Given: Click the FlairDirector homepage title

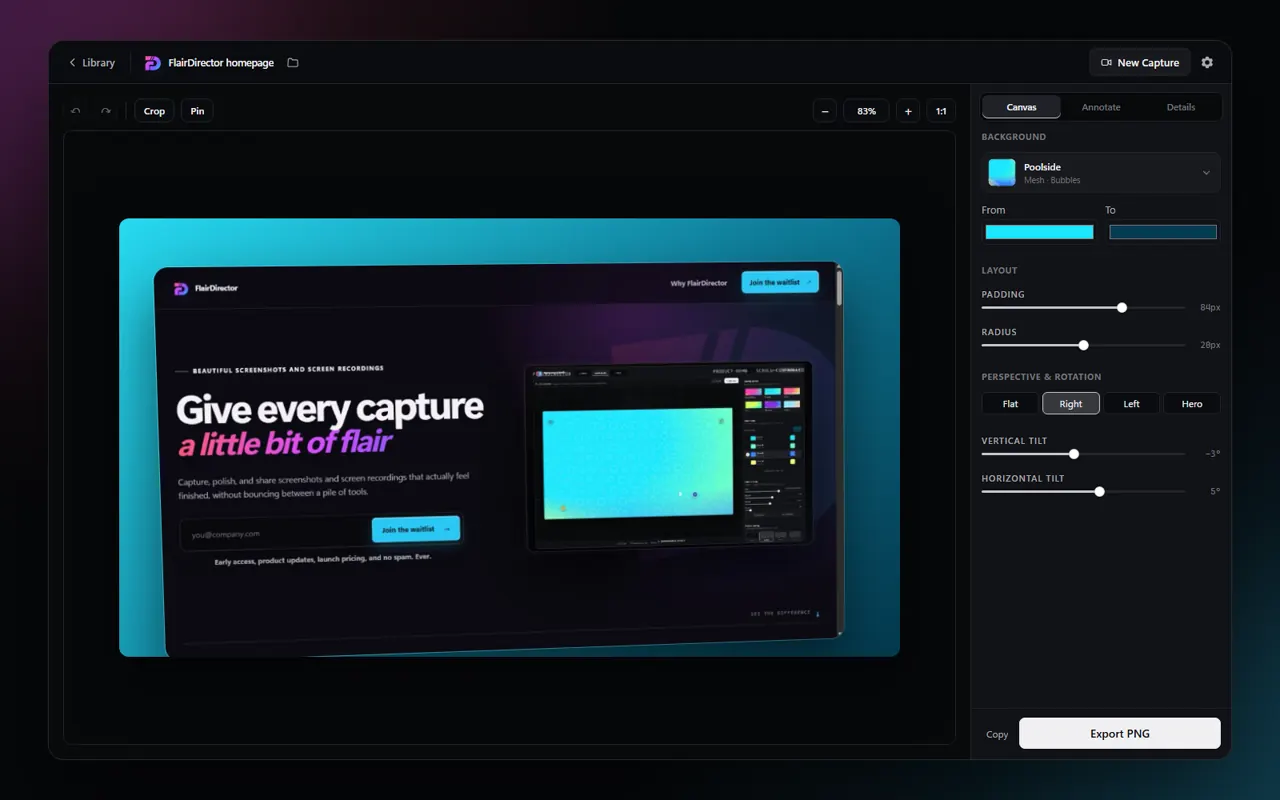Looking at the screenshot, I should 221,63.
